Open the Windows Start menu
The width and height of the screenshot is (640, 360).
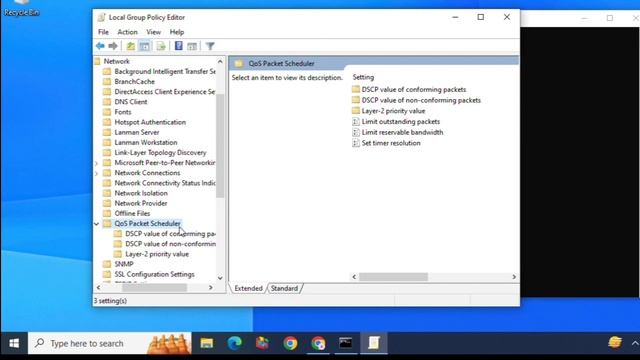[14, 343]
